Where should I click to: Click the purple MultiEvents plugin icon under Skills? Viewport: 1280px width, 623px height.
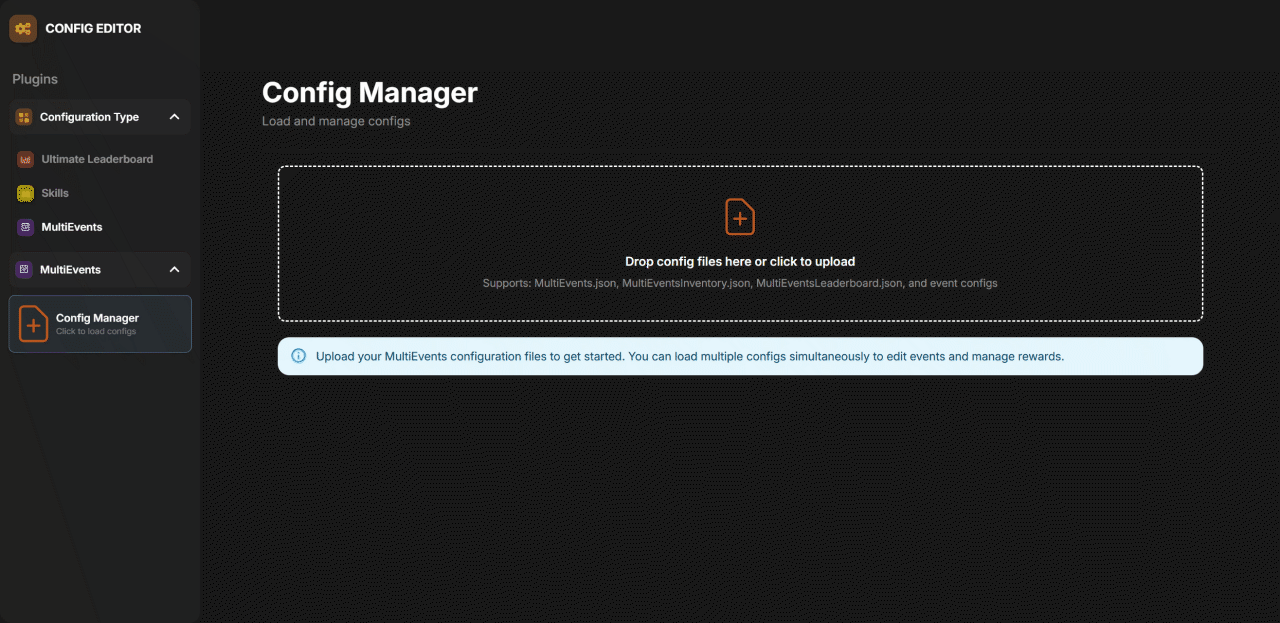[x=26, y=227]
